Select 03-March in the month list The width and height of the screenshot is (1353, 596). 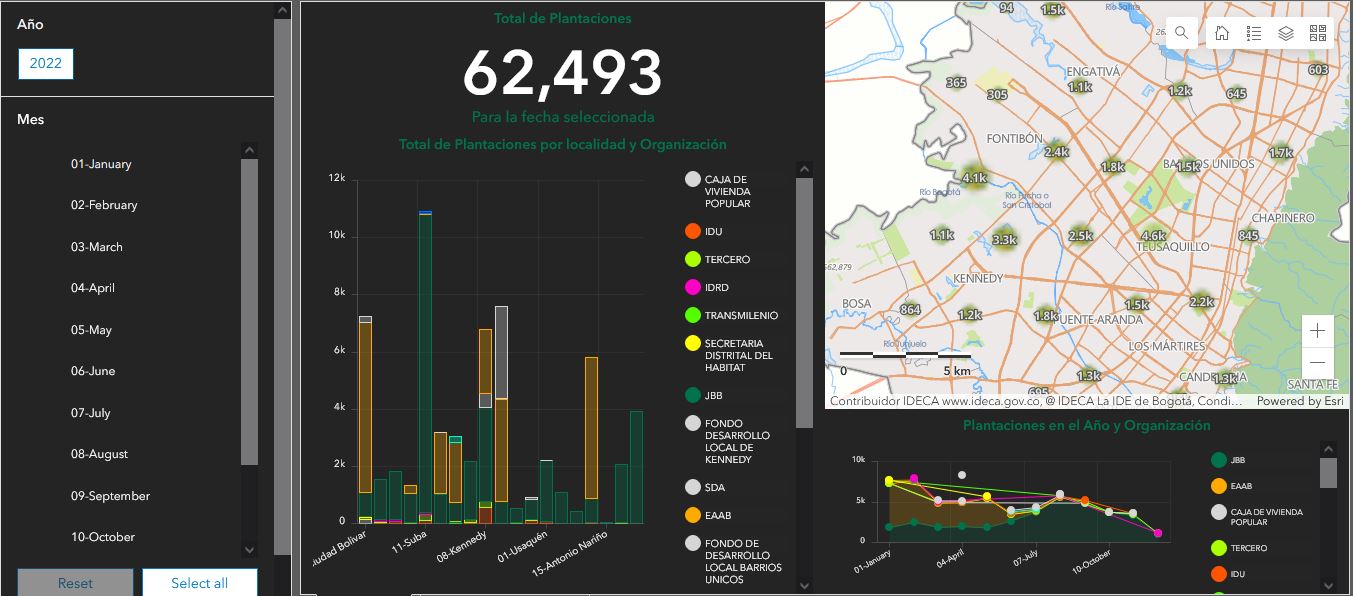[97, 247]
